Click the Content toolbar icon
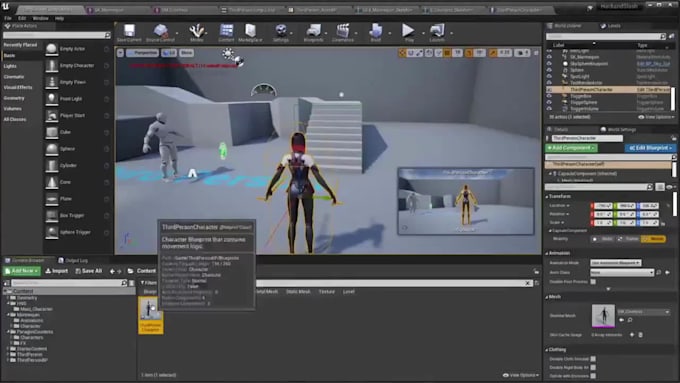This screenshot has height=383, width=680. coord(226,33)
